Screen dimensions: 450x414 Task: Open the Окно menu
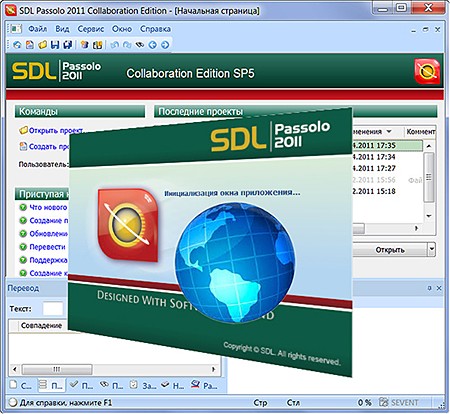coord(122,29)
